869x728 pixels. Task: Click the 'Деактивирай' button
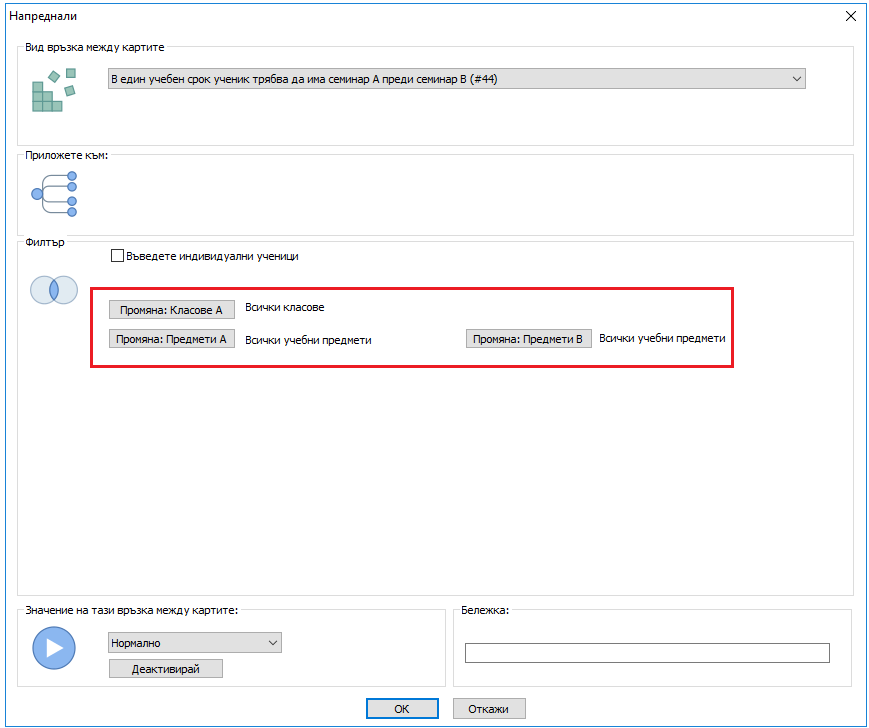point(166,669)
